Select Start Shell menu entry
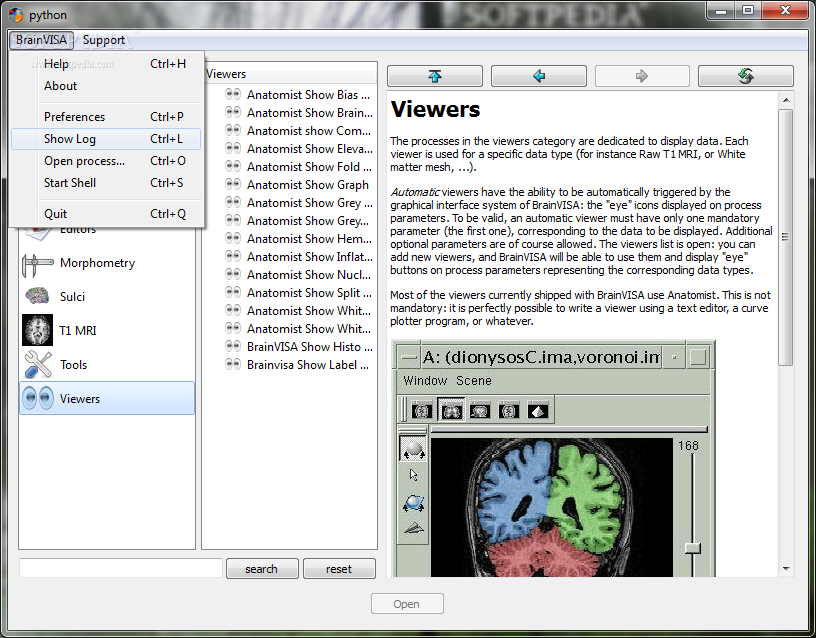 coord(106,183)
